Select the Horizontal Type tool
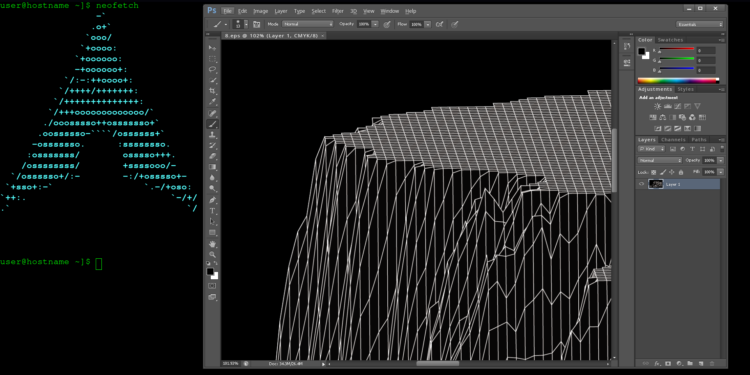This screenshot has width=750, height=375. 212,211
